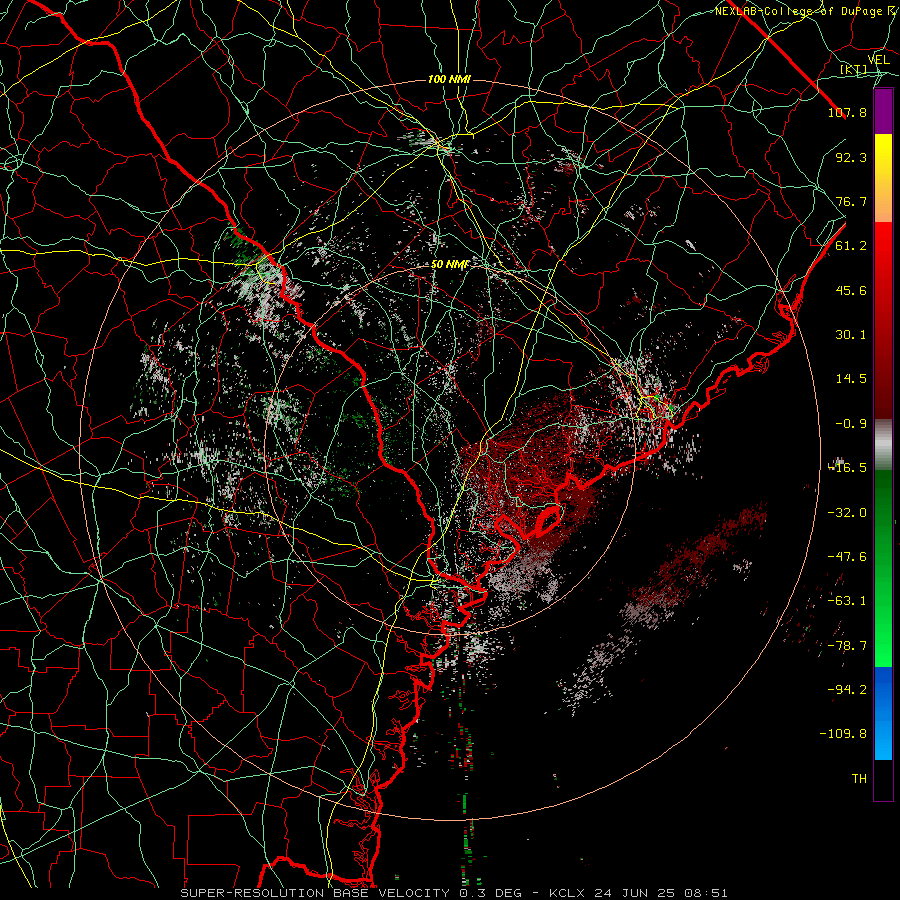900x900 pixels.
Task: Click the KCLX station identifier in the caption
Action: tap(567, 893)
